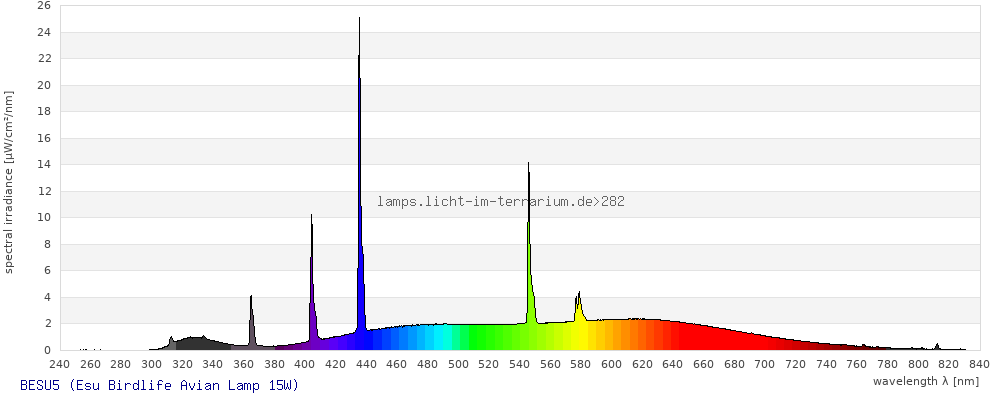Viewport: 1000px width, 400px height.
Task: Click the 26 tick label on y-axis
Action: point(43,6)
